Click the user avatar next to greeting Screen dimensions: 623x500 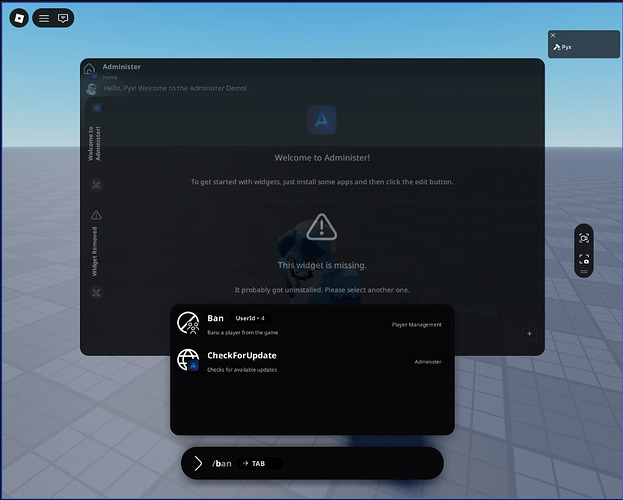click(91, 89)
